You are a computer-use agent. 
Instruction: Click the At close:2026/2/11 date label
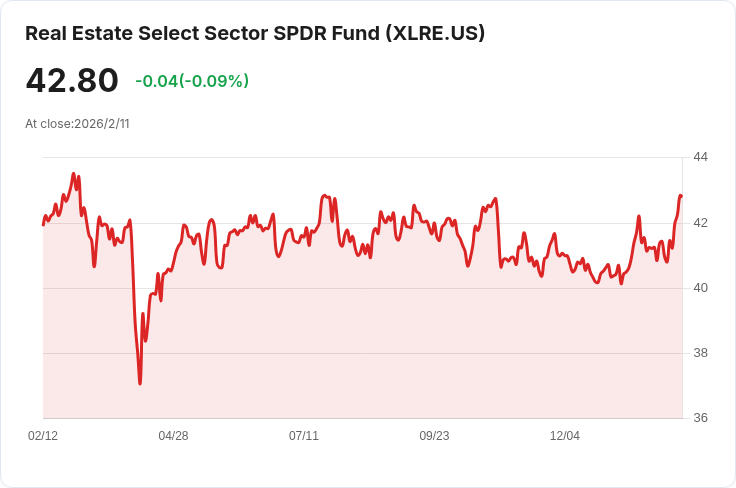pos(77,124)
